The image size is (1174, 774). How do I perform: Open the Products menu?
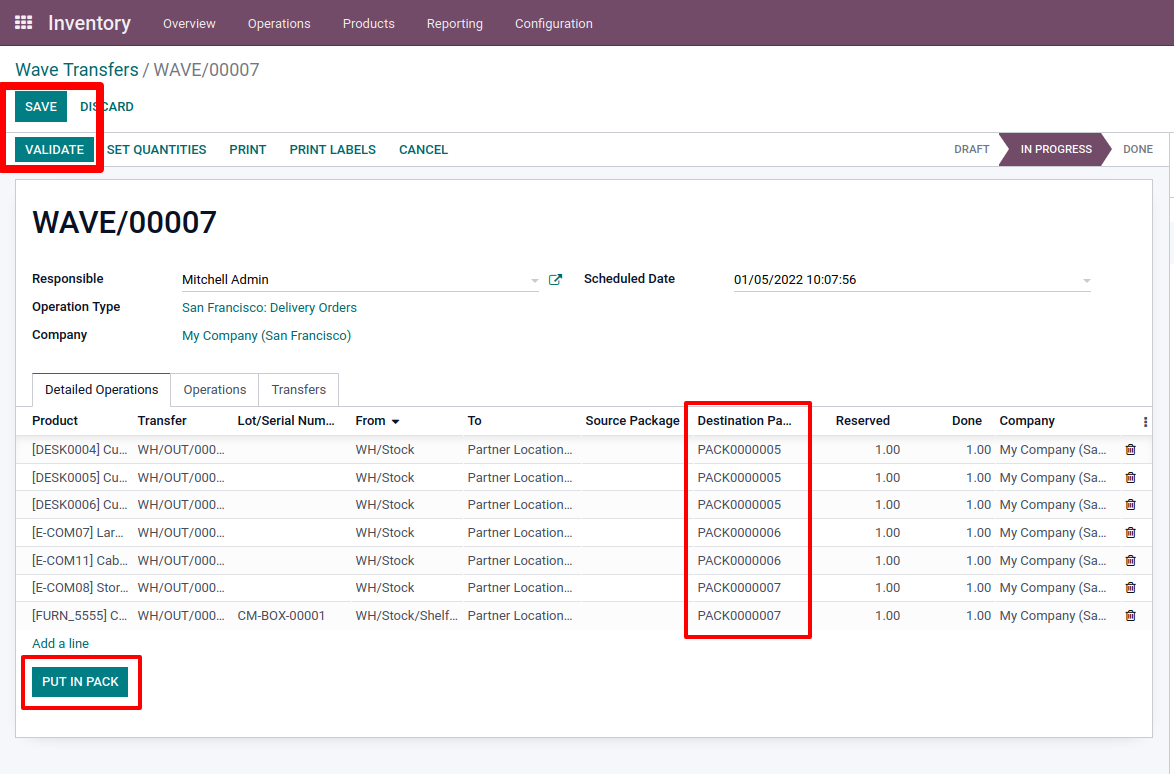(x=368, y=23)
